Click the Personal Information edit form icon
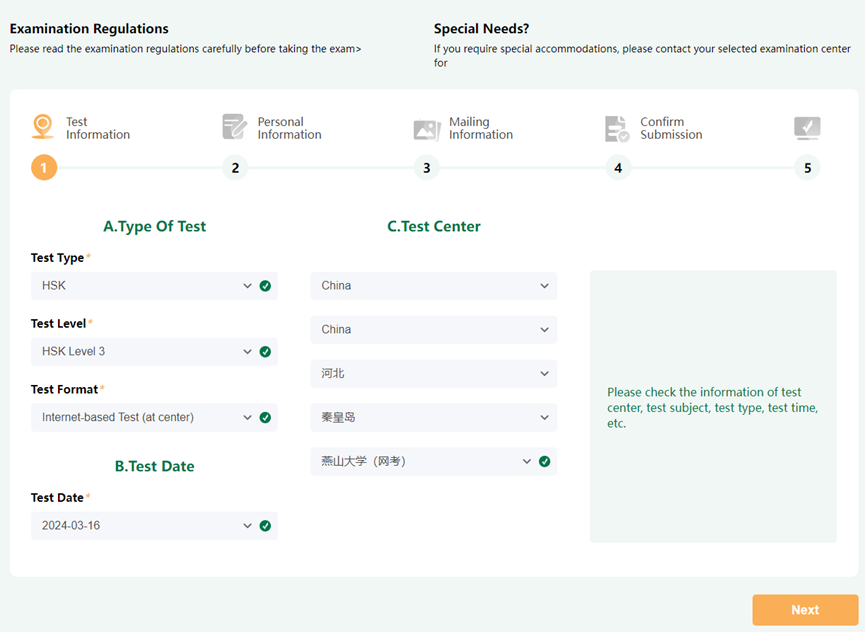The width and height of the screenshot is (865, 632). pos(234,127)
